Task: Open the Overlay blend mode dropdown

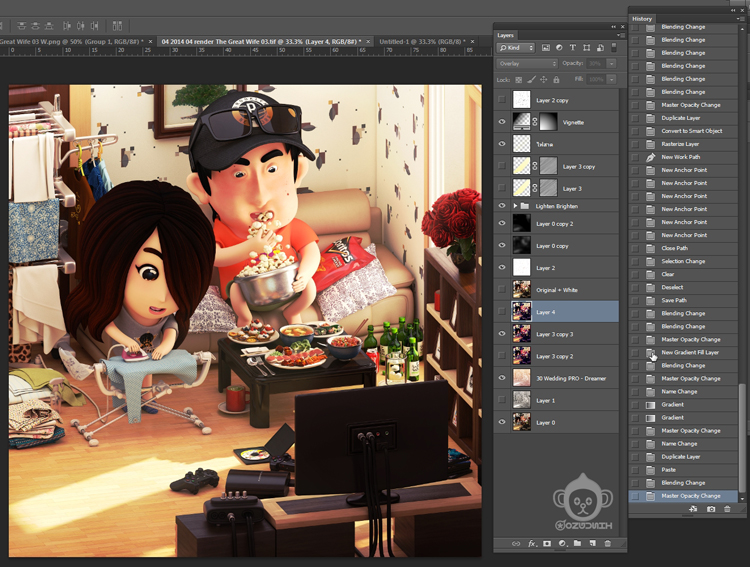Action: point(527,64)
